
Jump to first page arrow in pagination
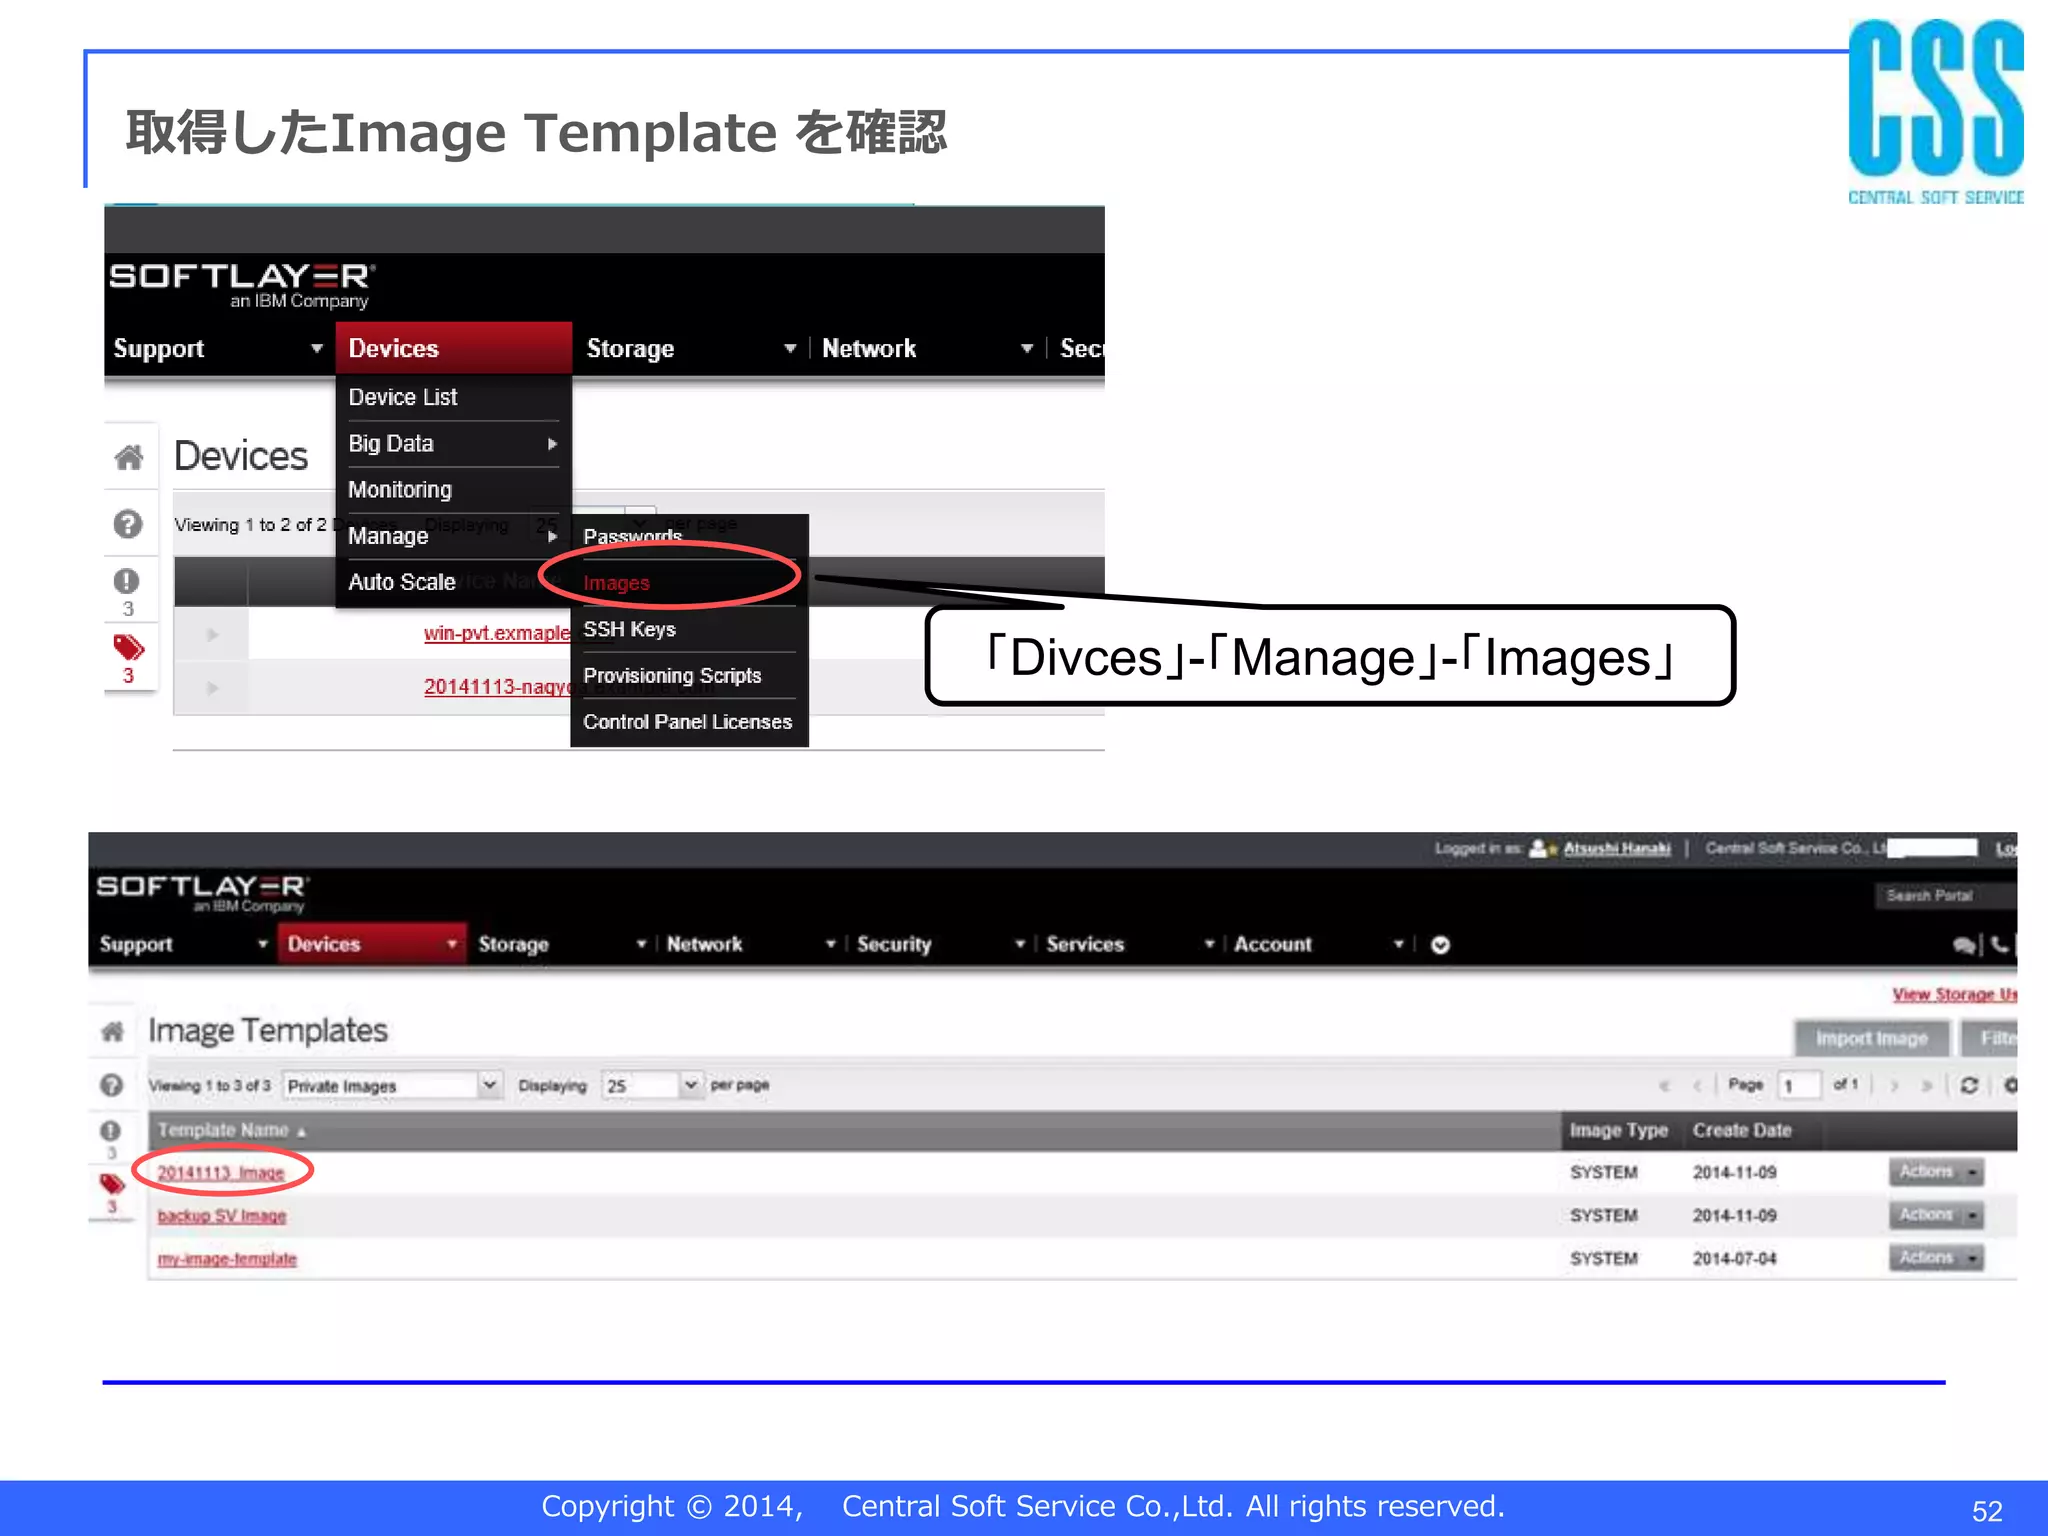1664,1085
